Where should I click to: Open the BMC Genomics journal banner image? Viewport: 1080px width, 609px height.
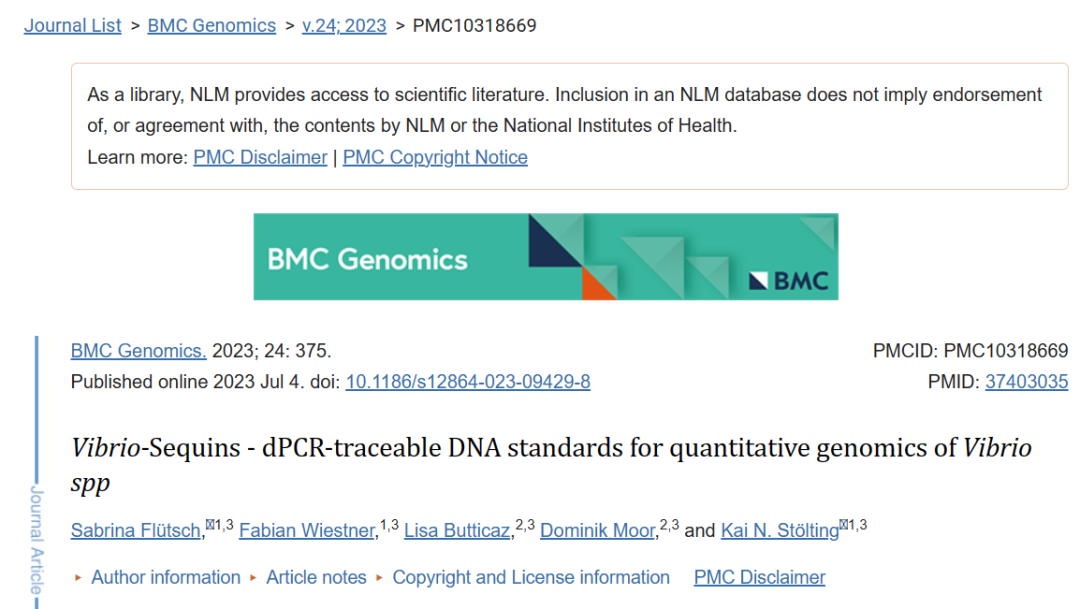tap(545, 257)
